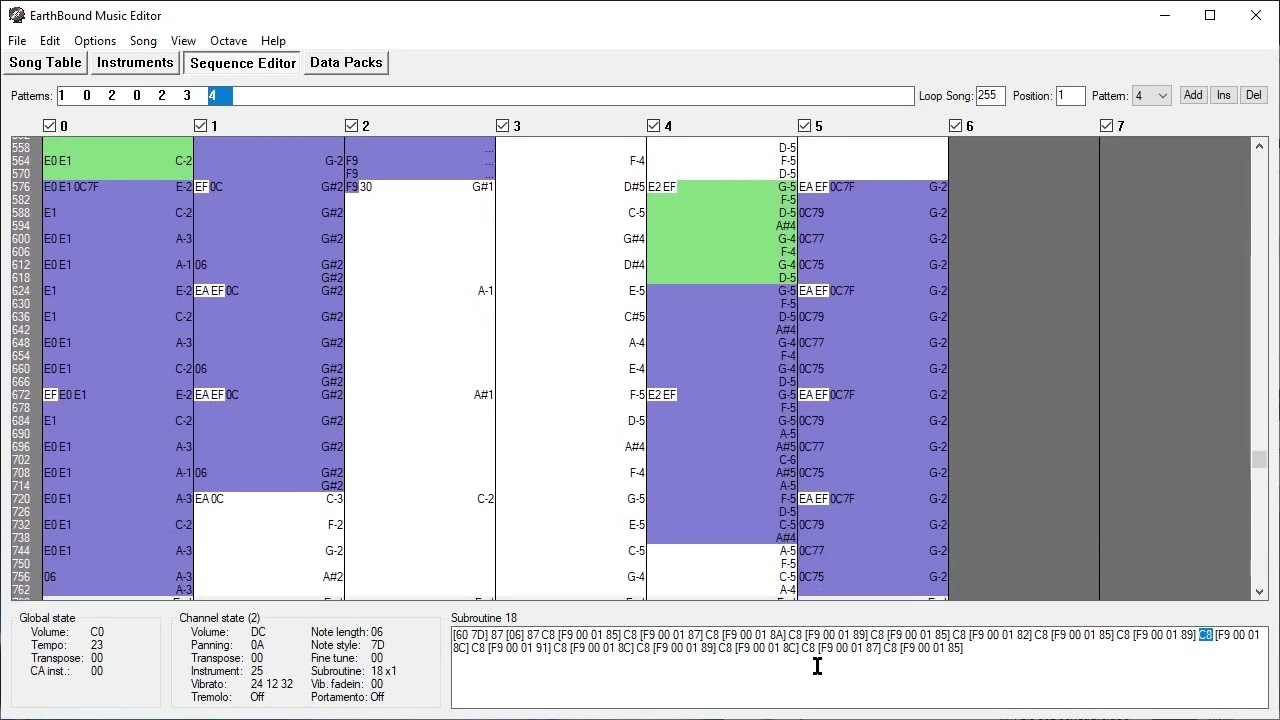Click the Del pattern button

click(1254, 95)
